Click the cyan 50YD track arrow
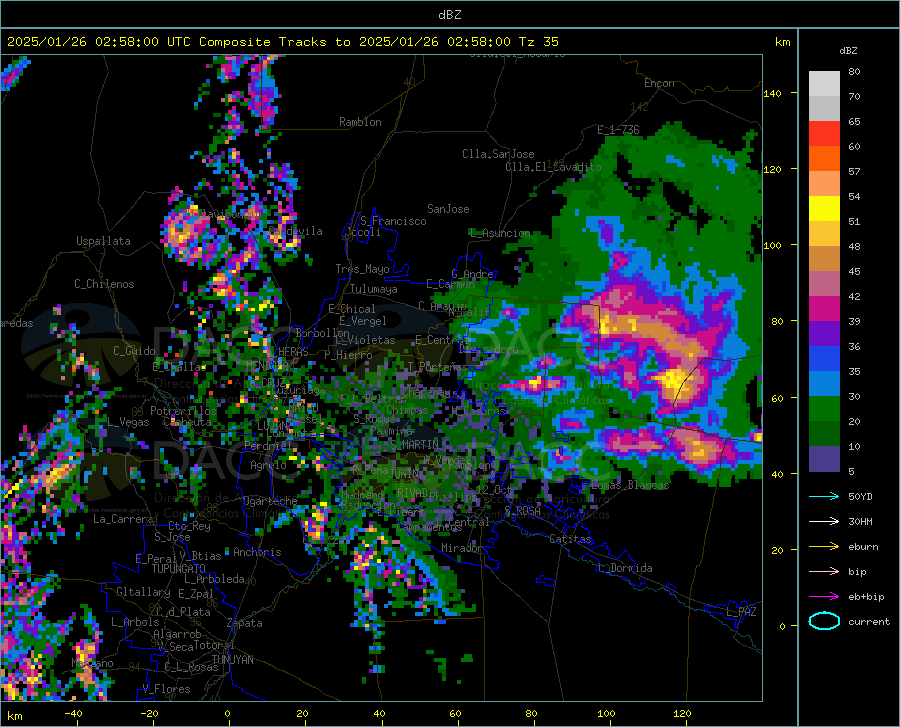The width and height of the screenshot is (900, 727). (x=824, y=496)
